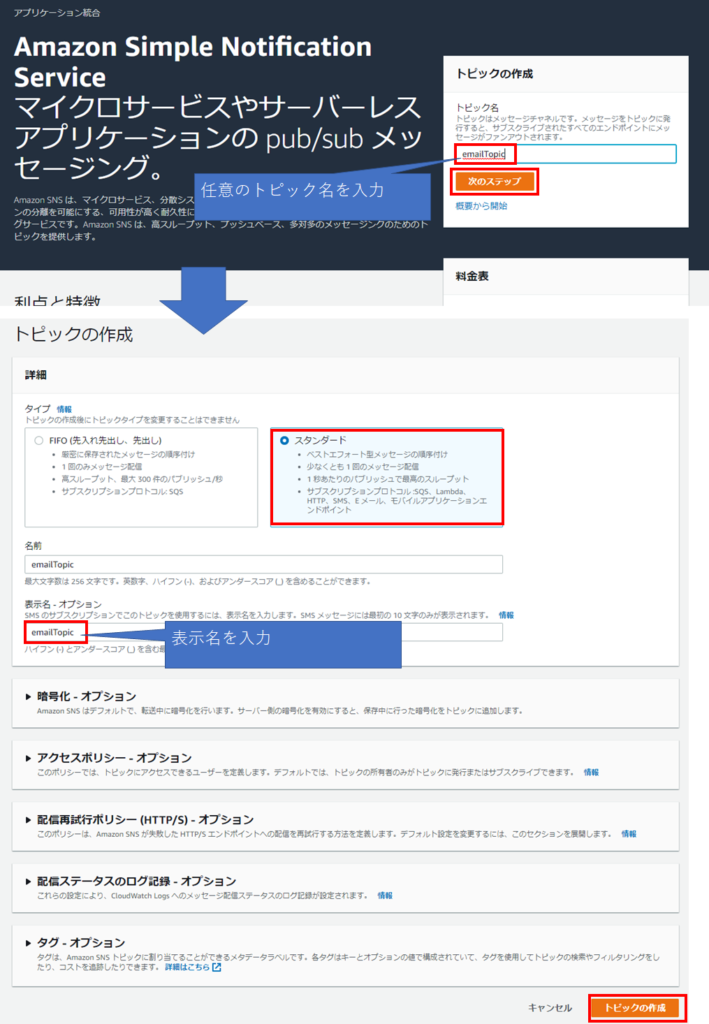The image size is (709, 1024).
Task: Open the 情報 link for ログ記録
Action: pyautogui.click(x=385, y=895)
